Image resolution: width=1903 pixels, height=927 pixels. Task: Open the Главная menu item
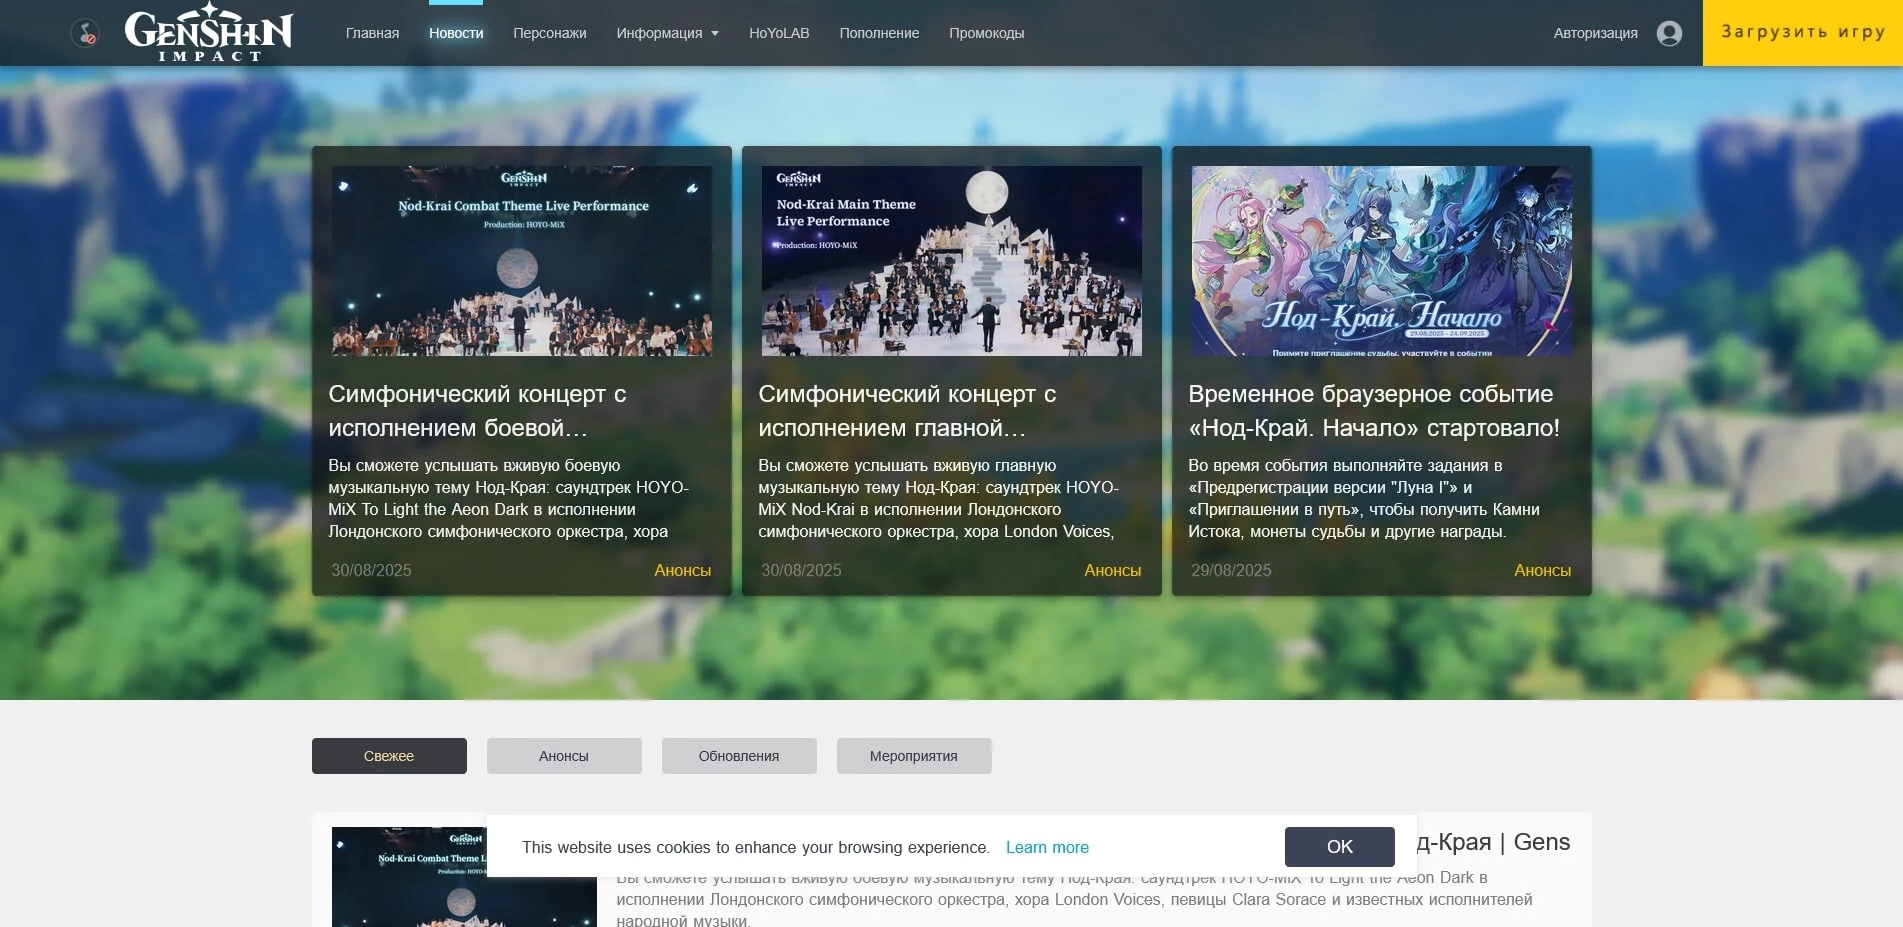click(x=372, y=33)
